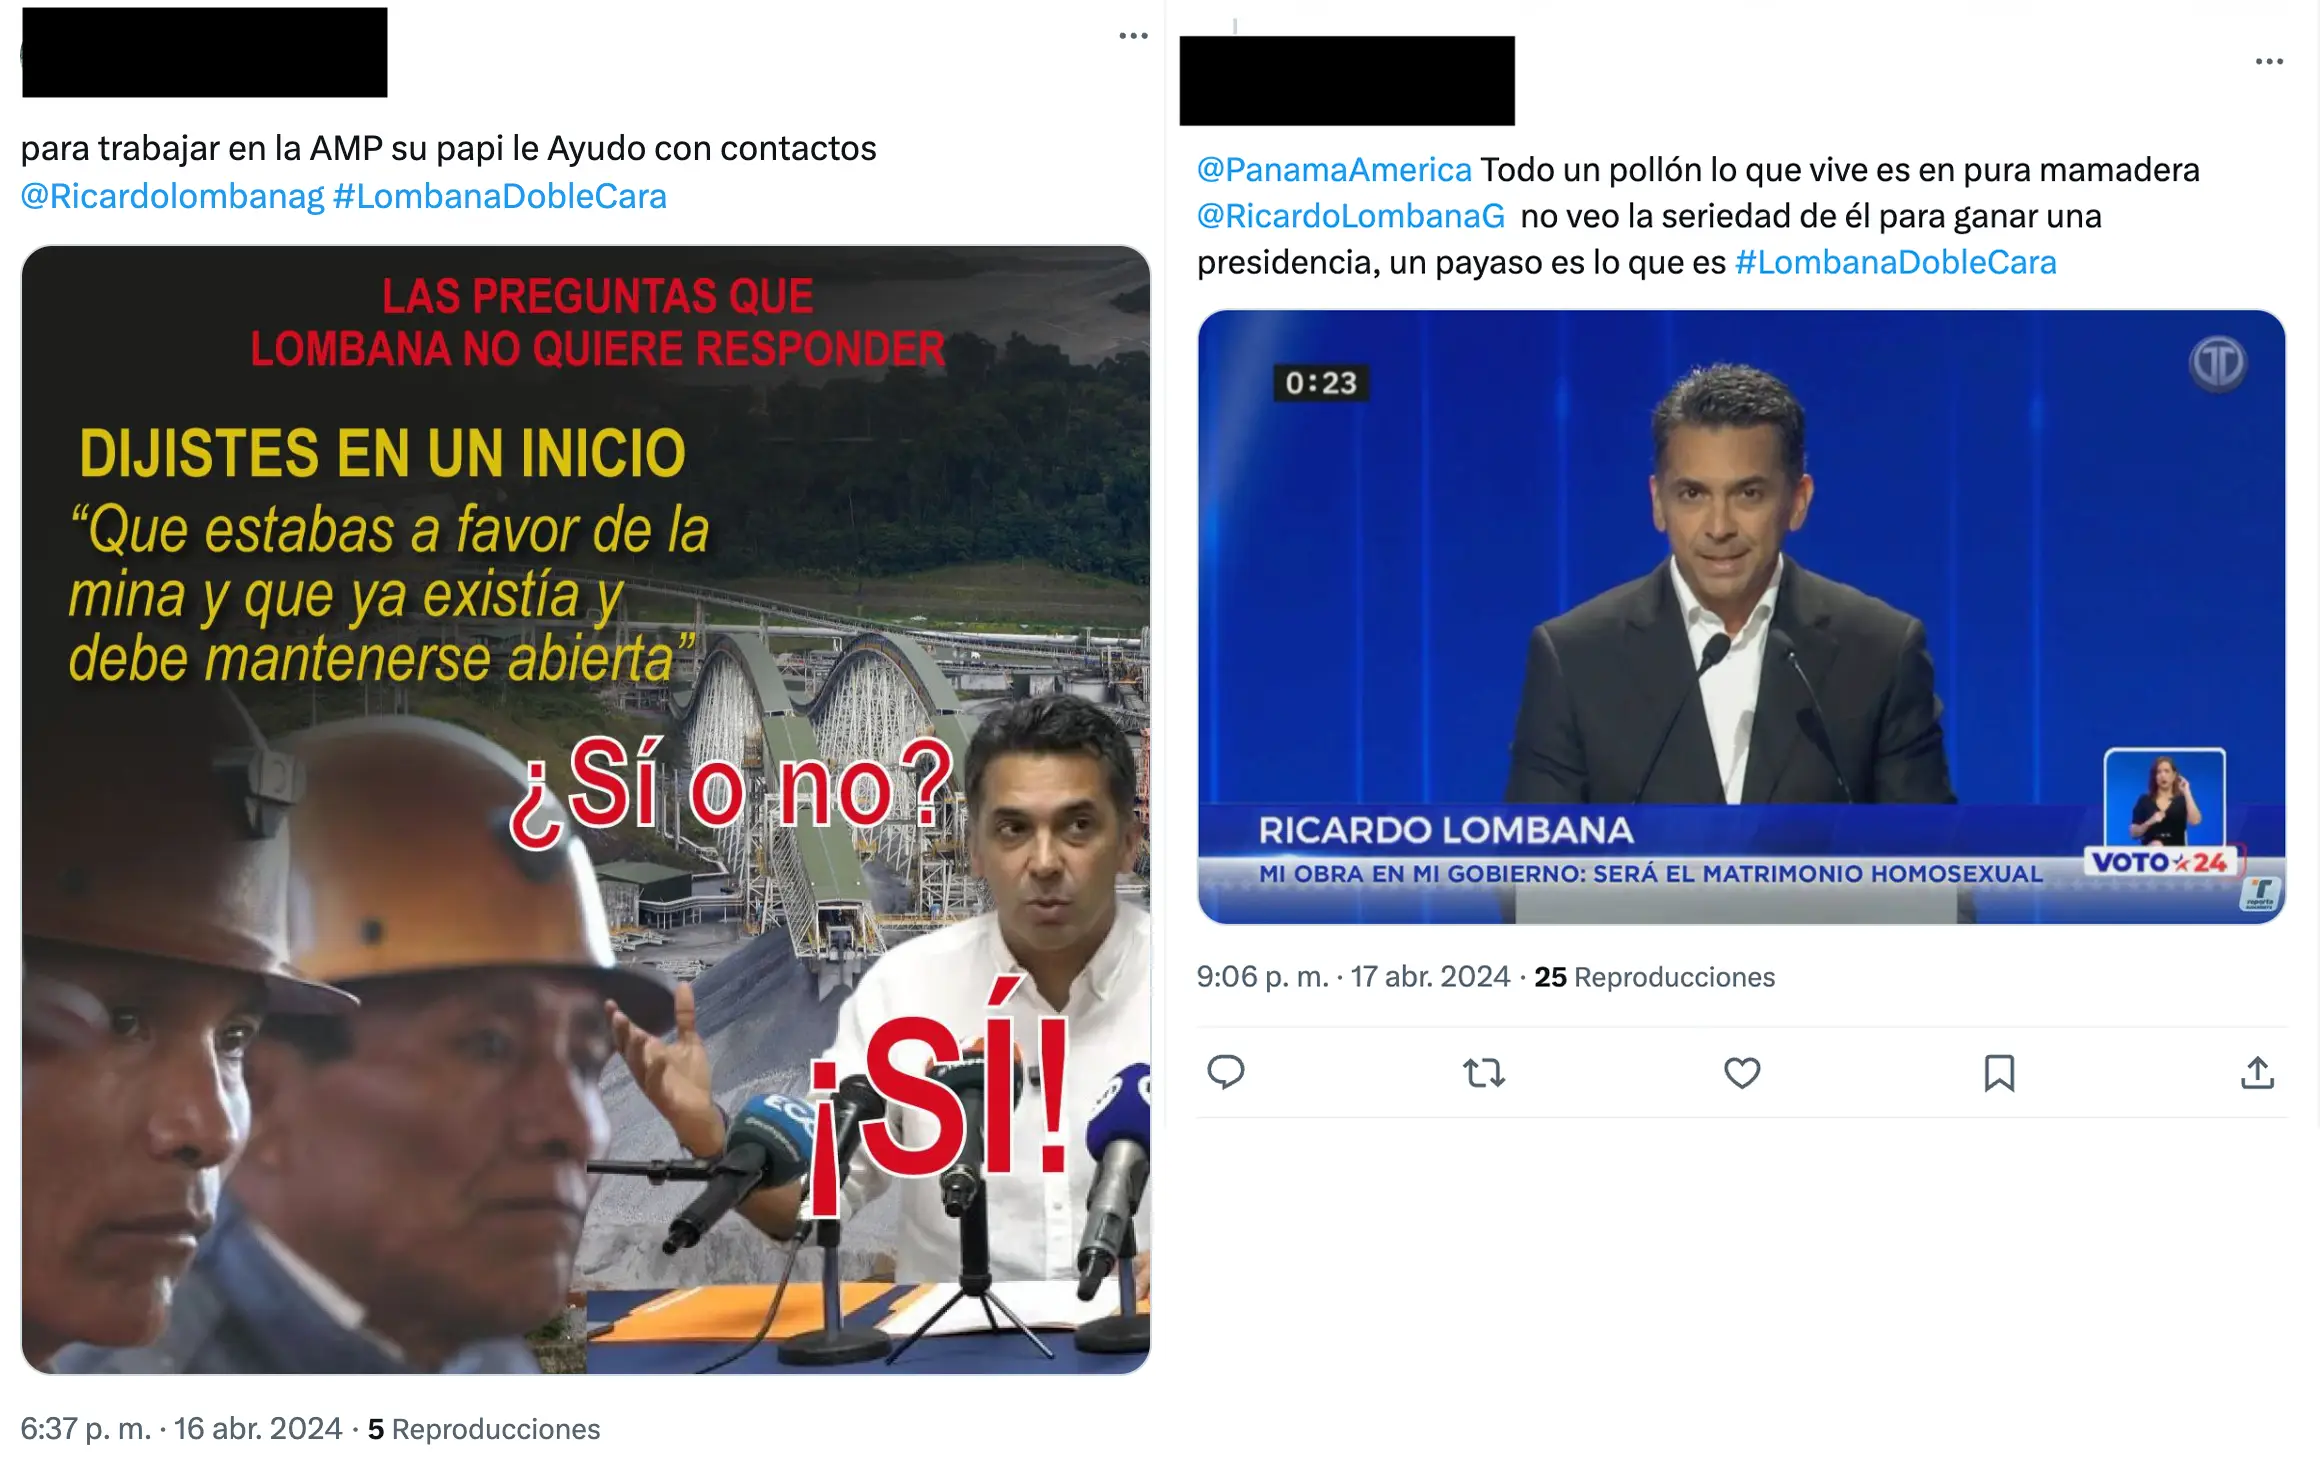The width and height of the screenshot is (2320, 1476).
Task: Bookmark the tweet about Ricardo Lombana
Action: click(x=1998, y=1073)
